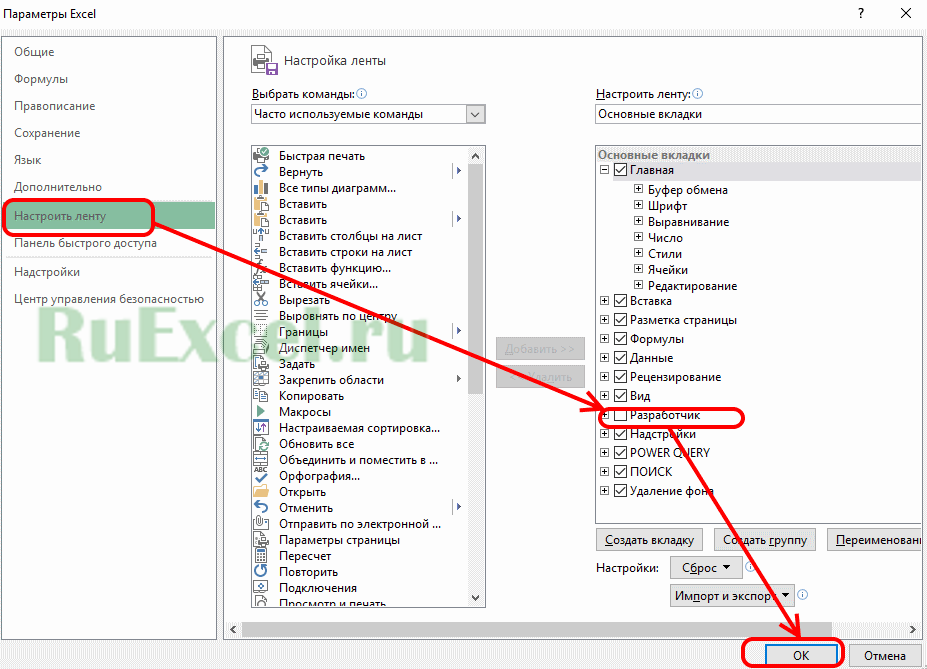Toggle the Данные tab checkbox
Screen dimensions: 927x669
pyautogui.click(x=620, y=358)
